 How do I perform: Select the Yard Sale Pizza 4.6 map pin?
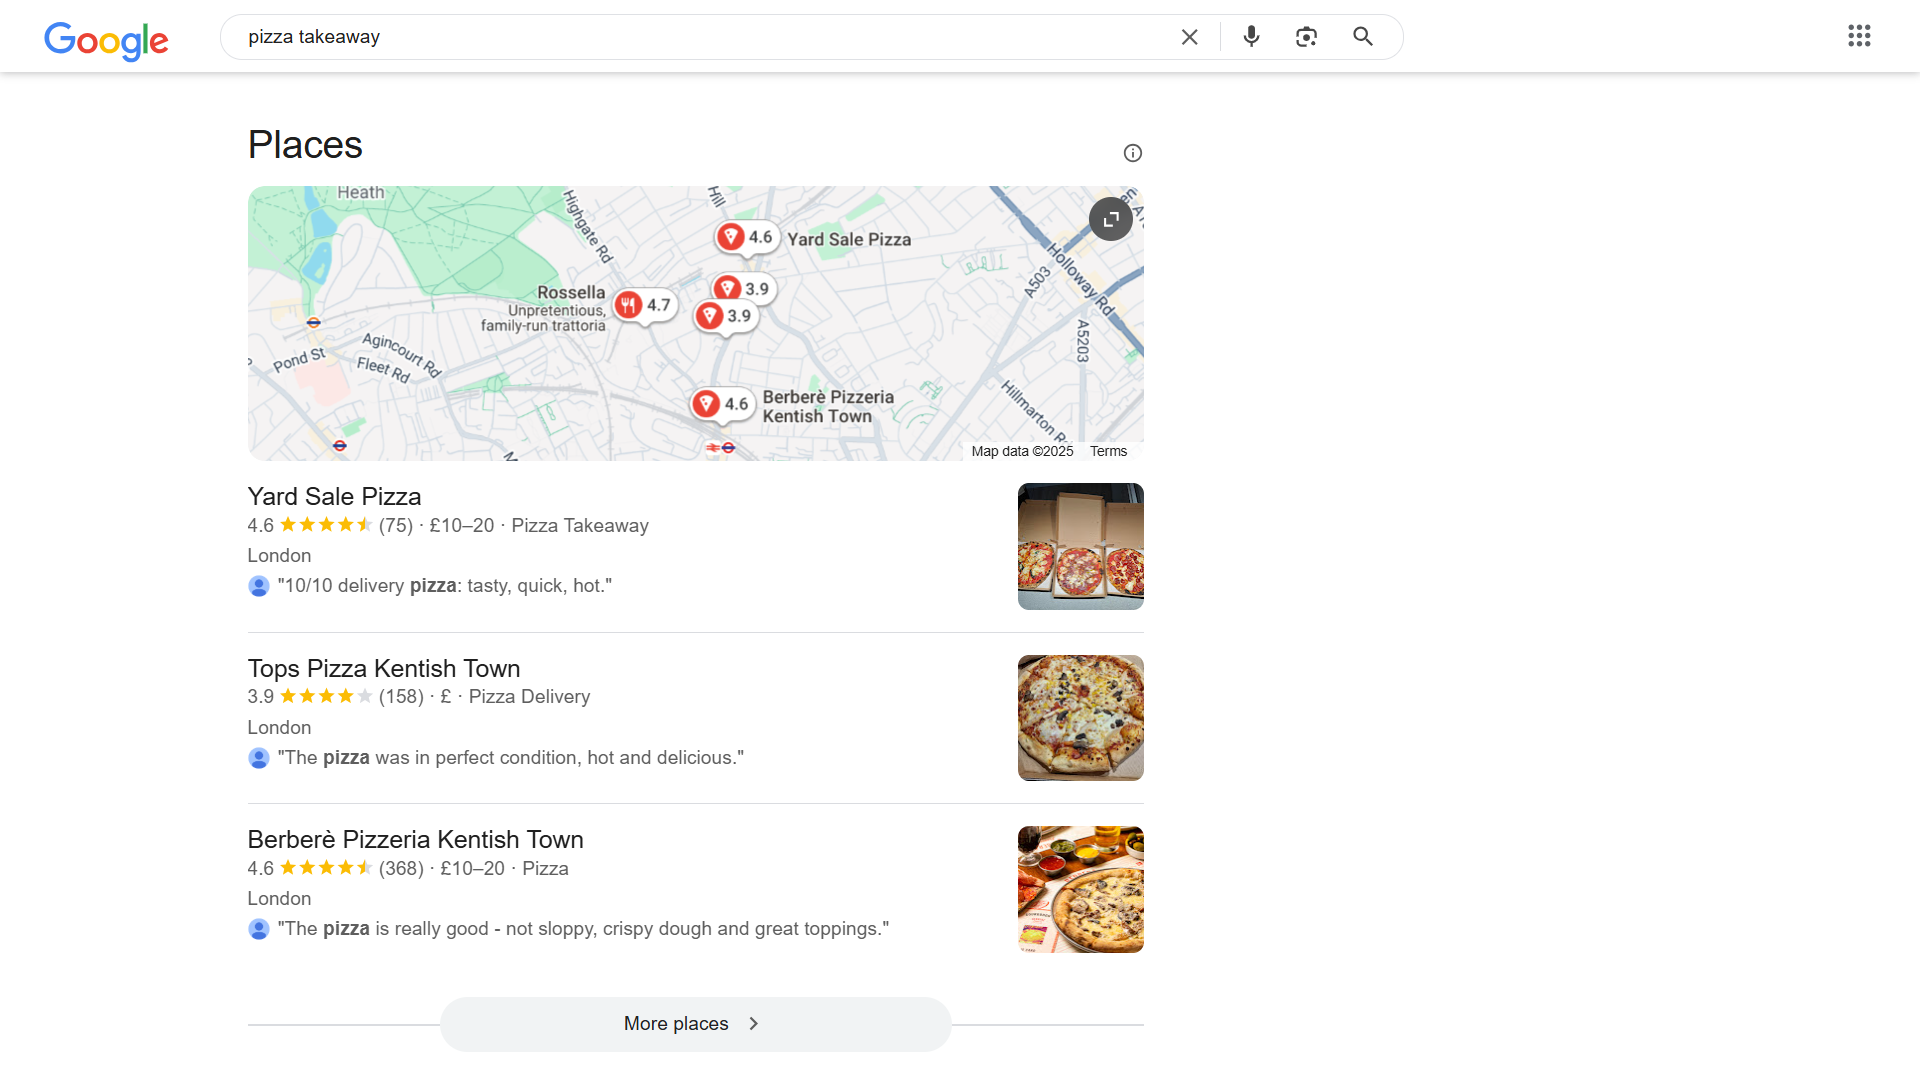click(746, 237)
